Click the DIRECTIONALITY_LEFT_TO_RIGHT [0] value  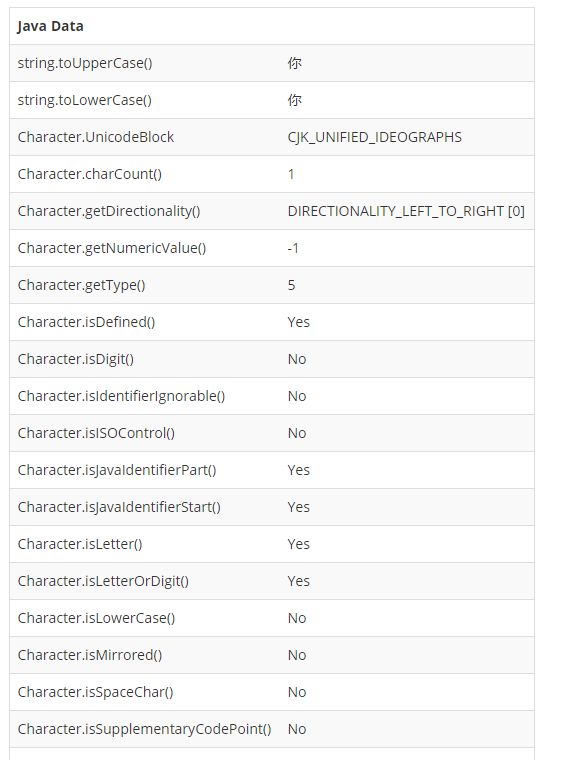[406, 211]
